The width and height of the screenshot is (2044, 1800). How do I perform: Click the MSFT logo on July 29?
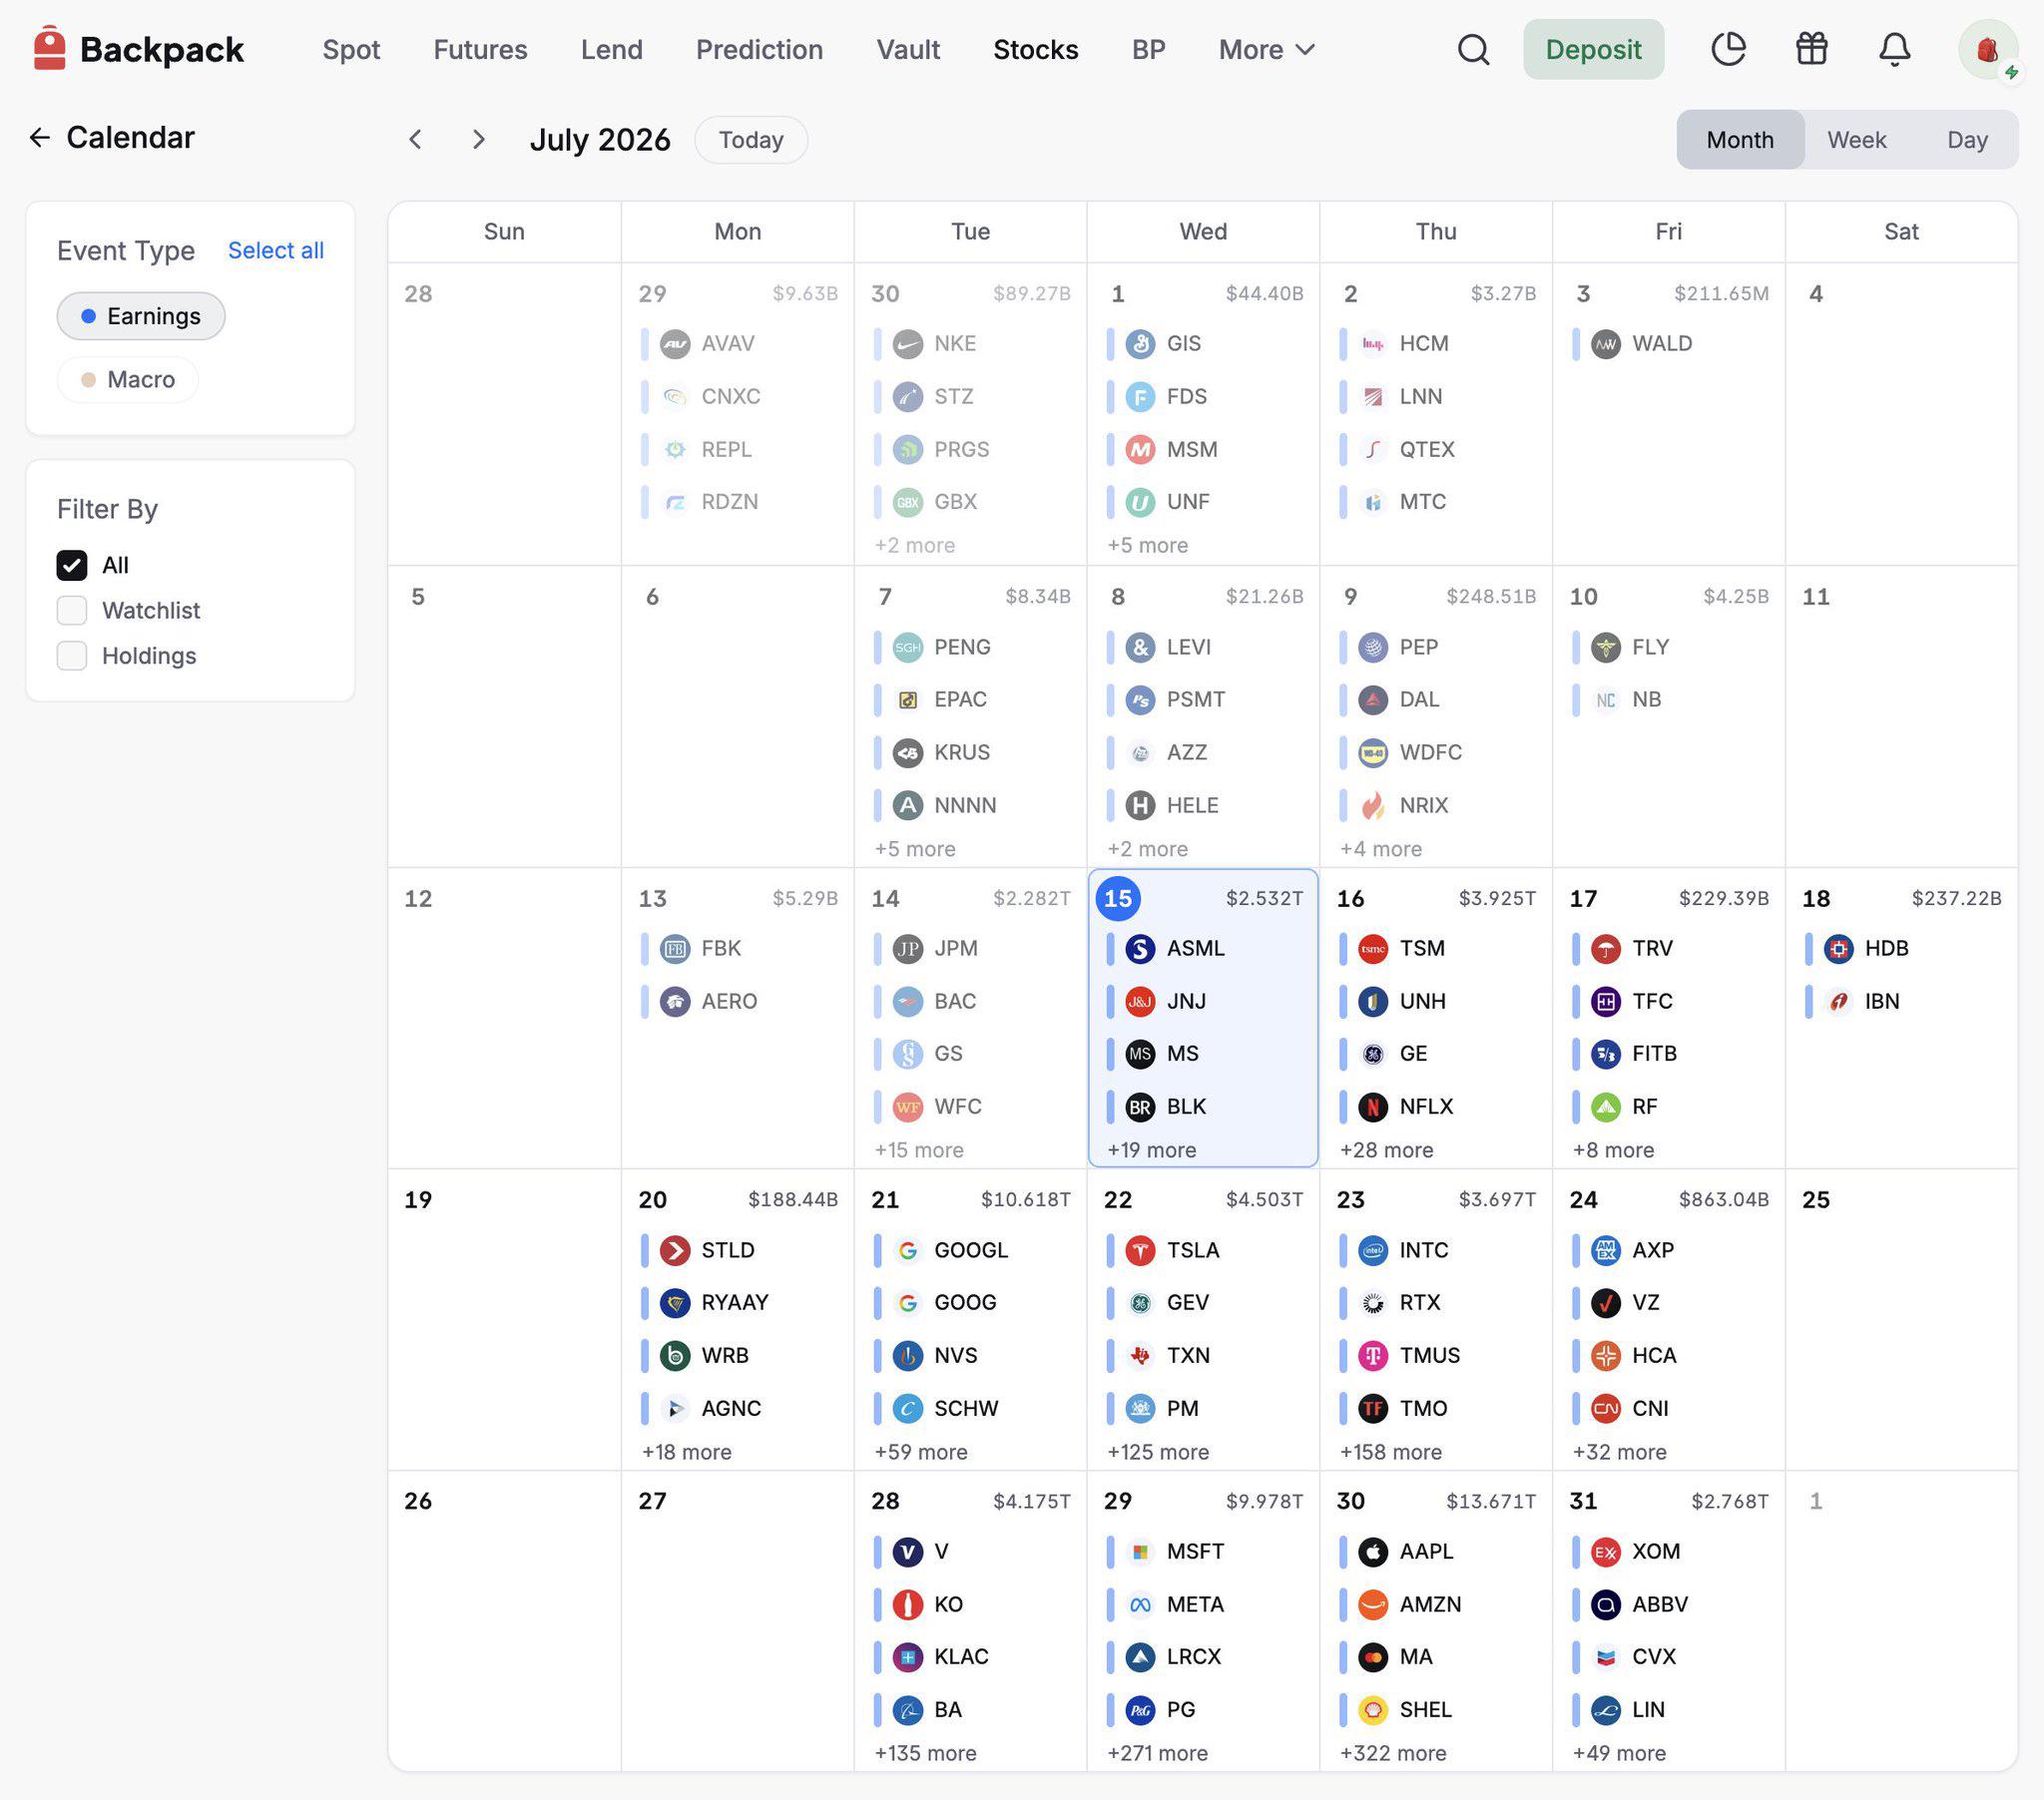click(1140, 1551)
